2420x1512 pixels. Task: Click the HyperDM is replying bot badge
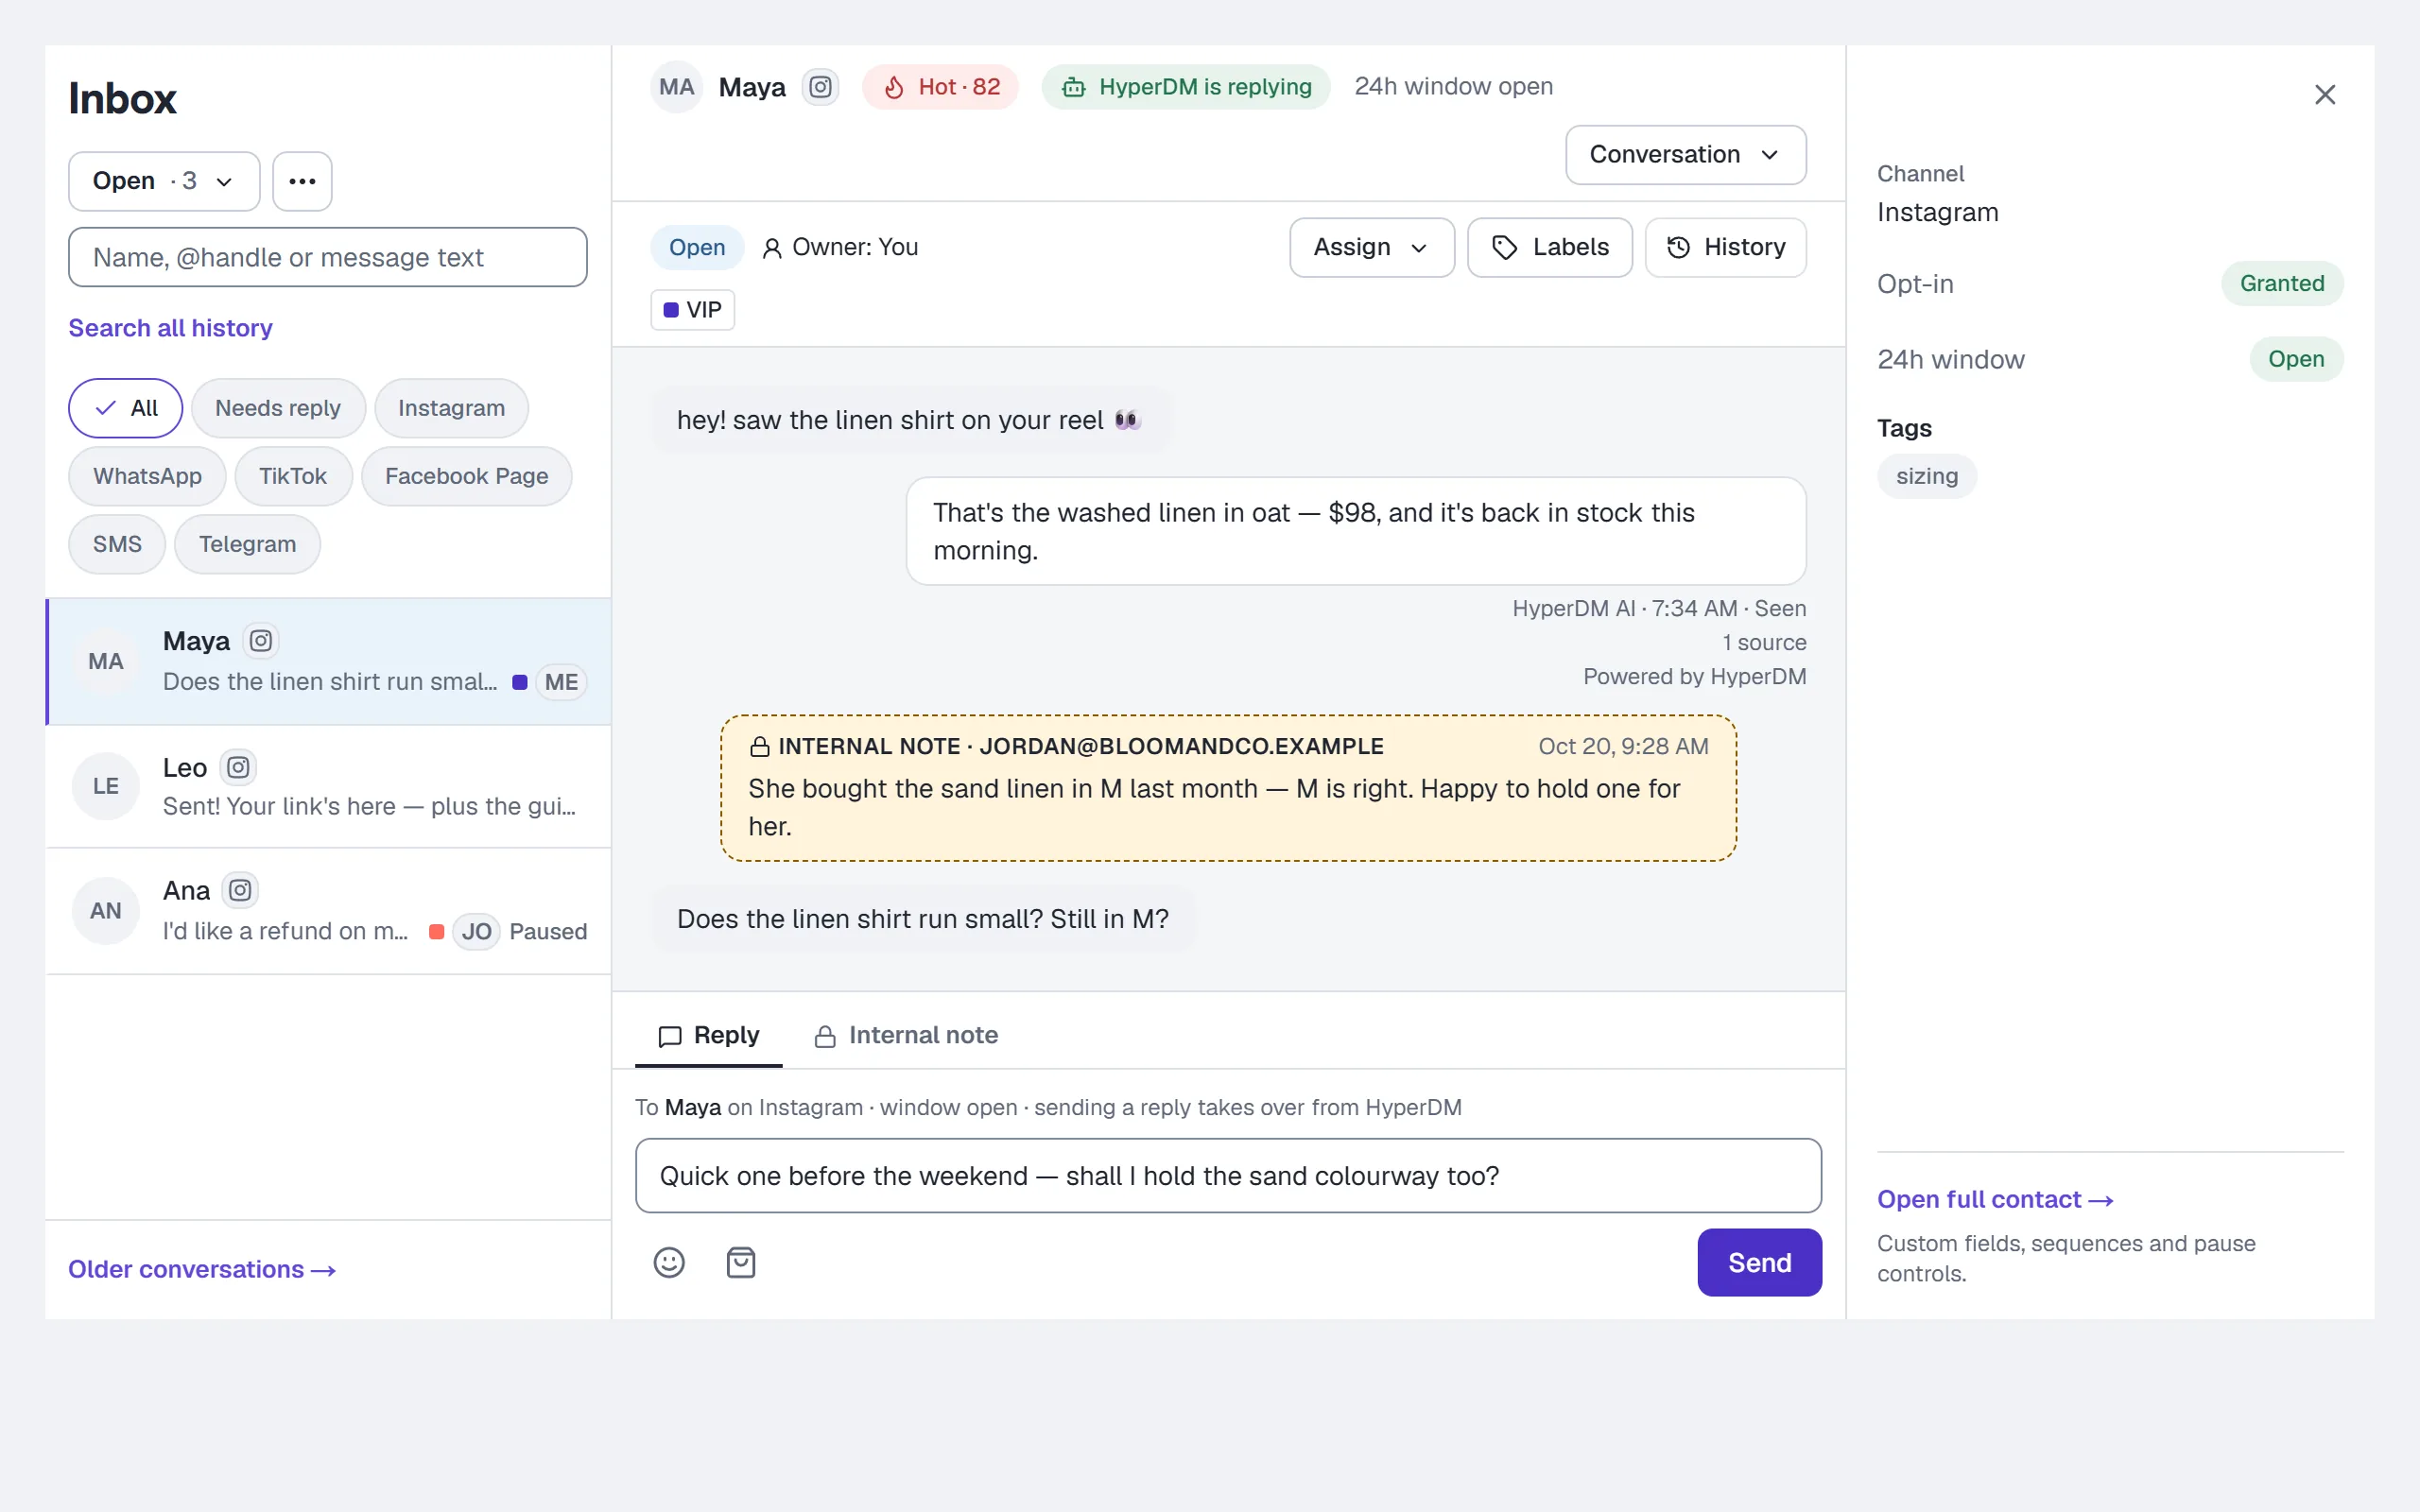[1186, 87]
